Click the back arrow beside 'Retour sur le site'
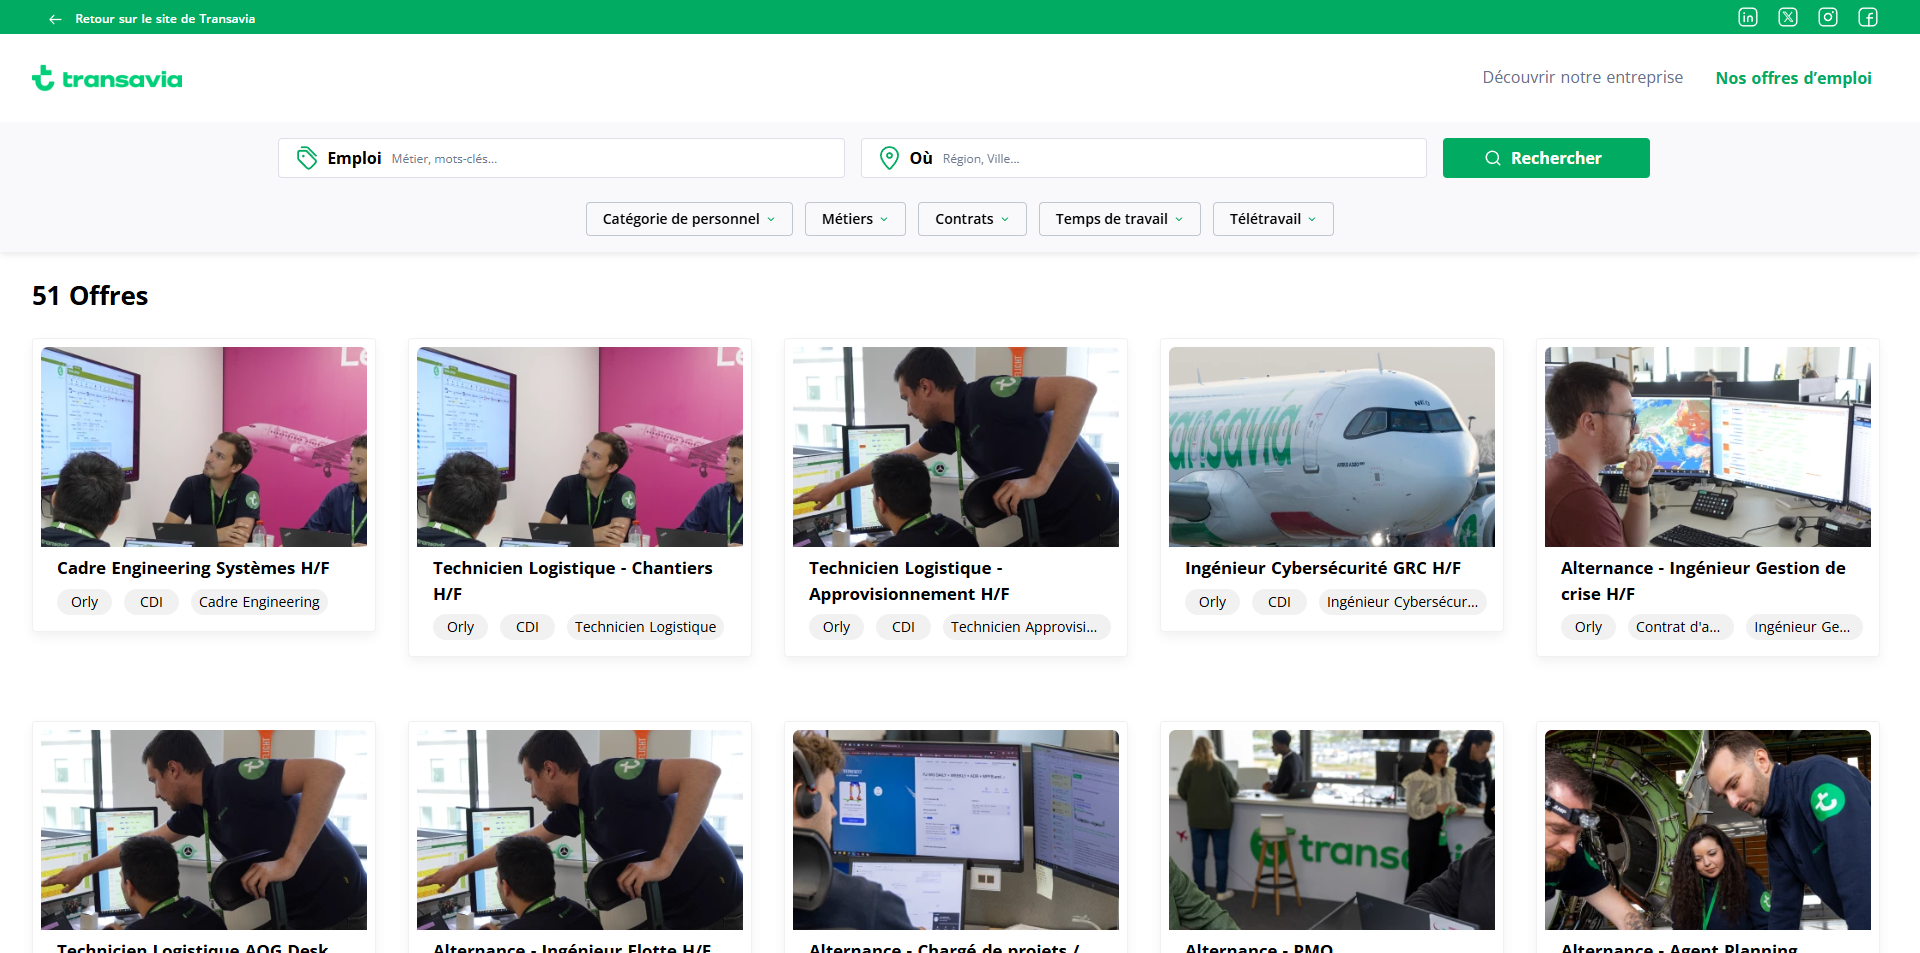1920x953 pixels. tap(55, 19)
